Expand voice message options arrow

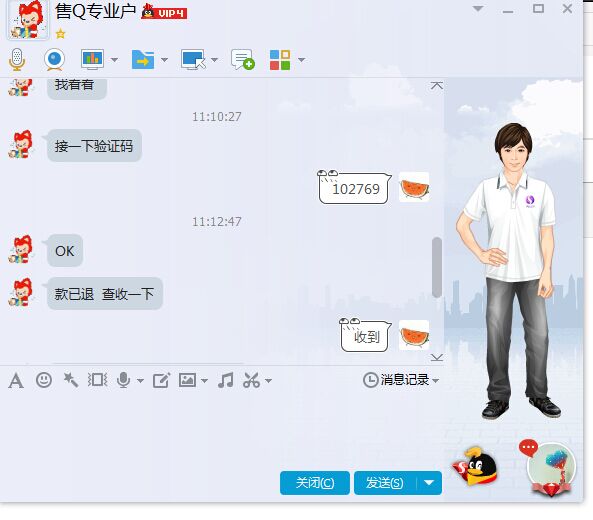point(140,380)
